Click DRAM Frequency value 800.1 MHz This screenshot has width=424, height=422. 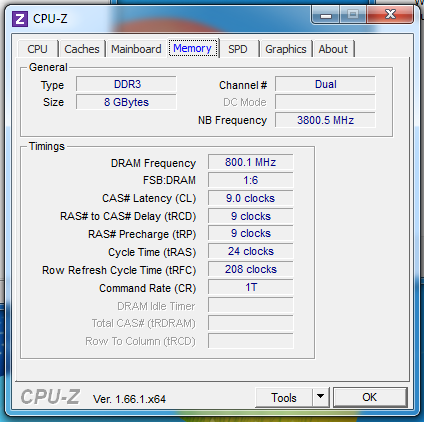(251, 162)
